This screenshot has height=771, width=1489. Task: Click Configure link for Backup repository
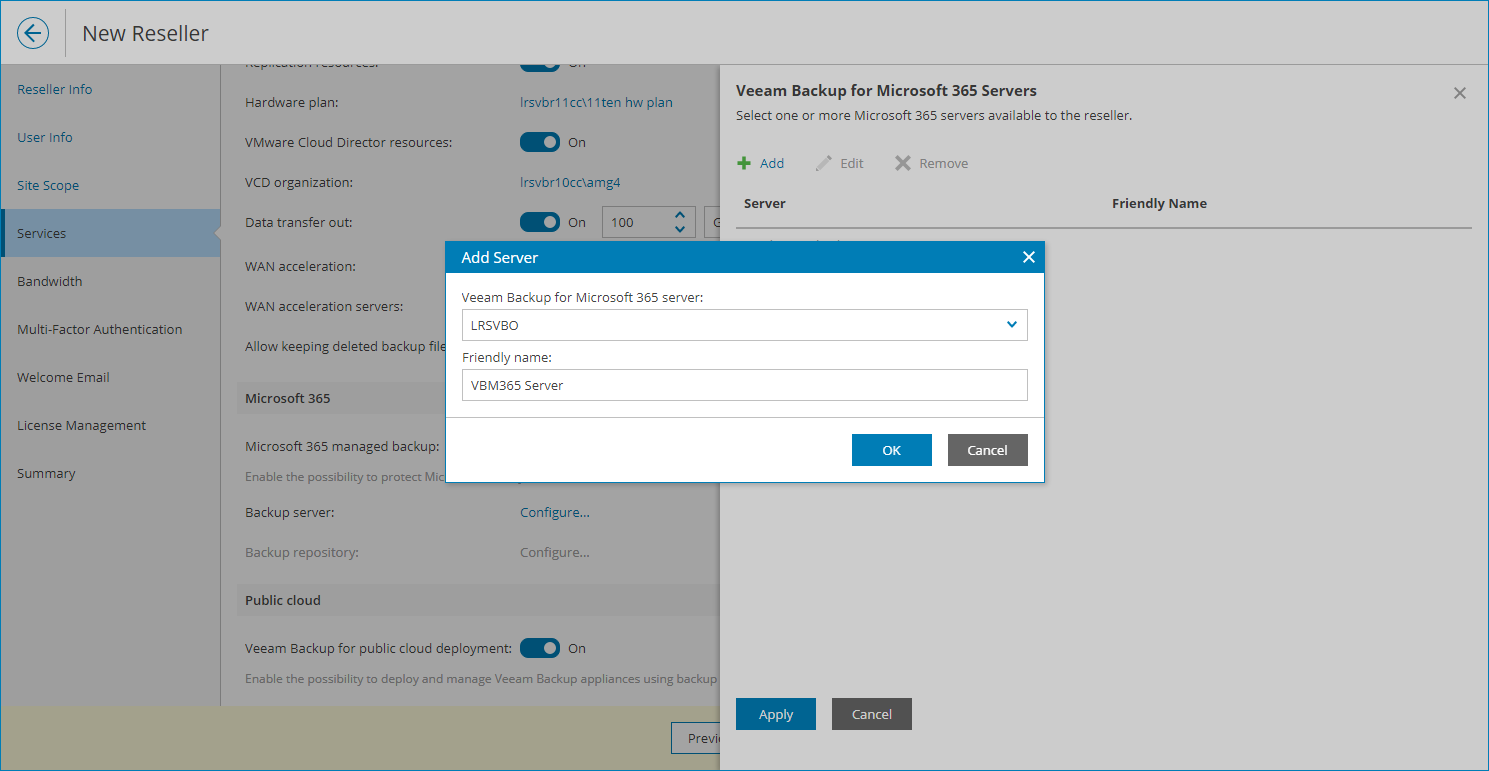pos(555,552)
